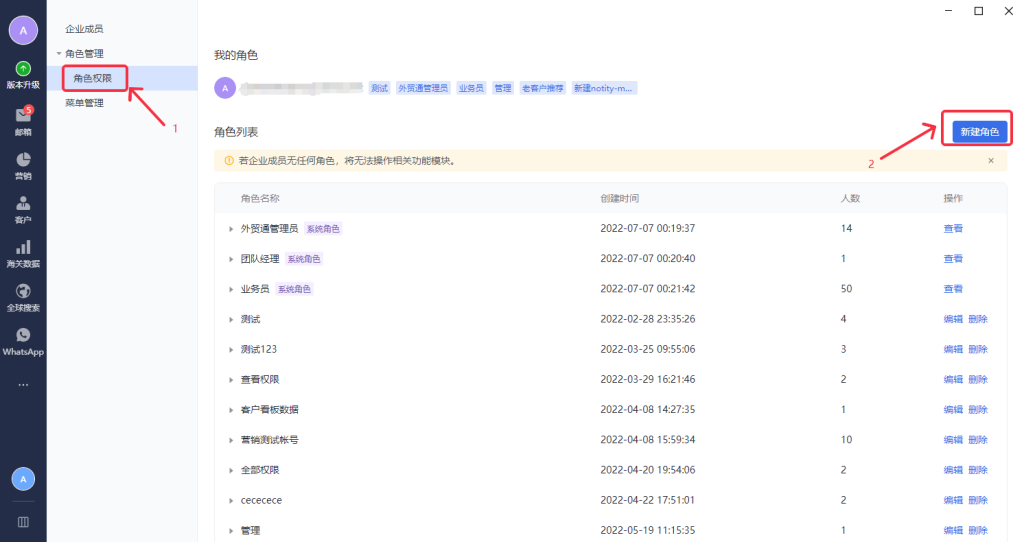This screenshot has height=542, width=1024.
Task: Expand the 测试123 role row
Action: (x=231, y=350)
